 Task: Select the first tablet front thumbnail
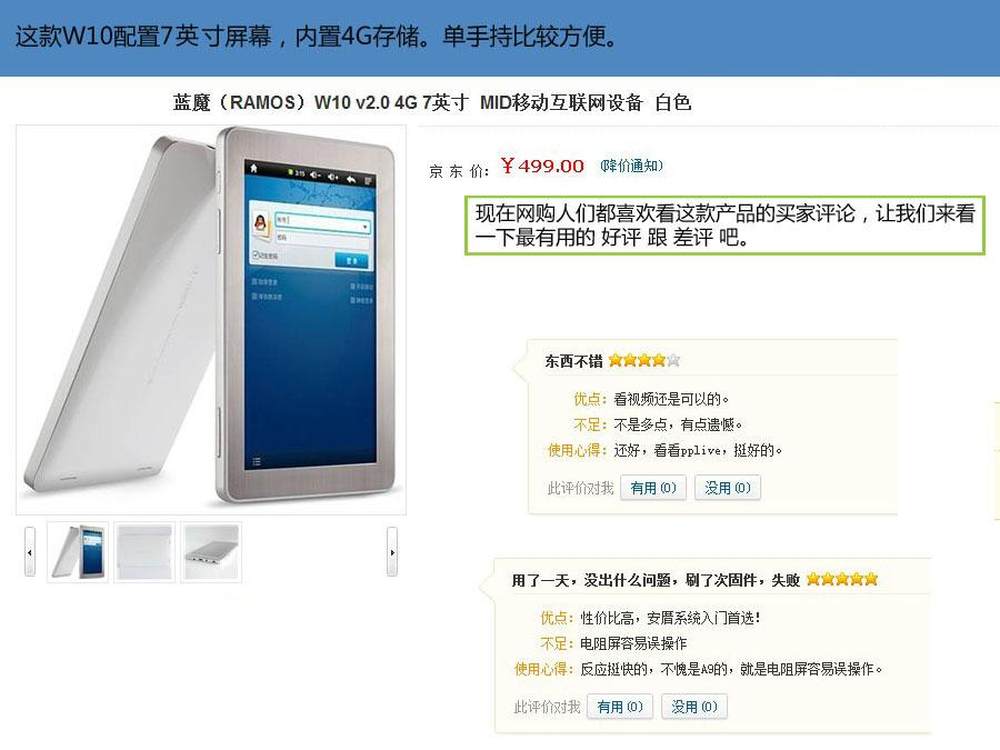coord(78,552)
